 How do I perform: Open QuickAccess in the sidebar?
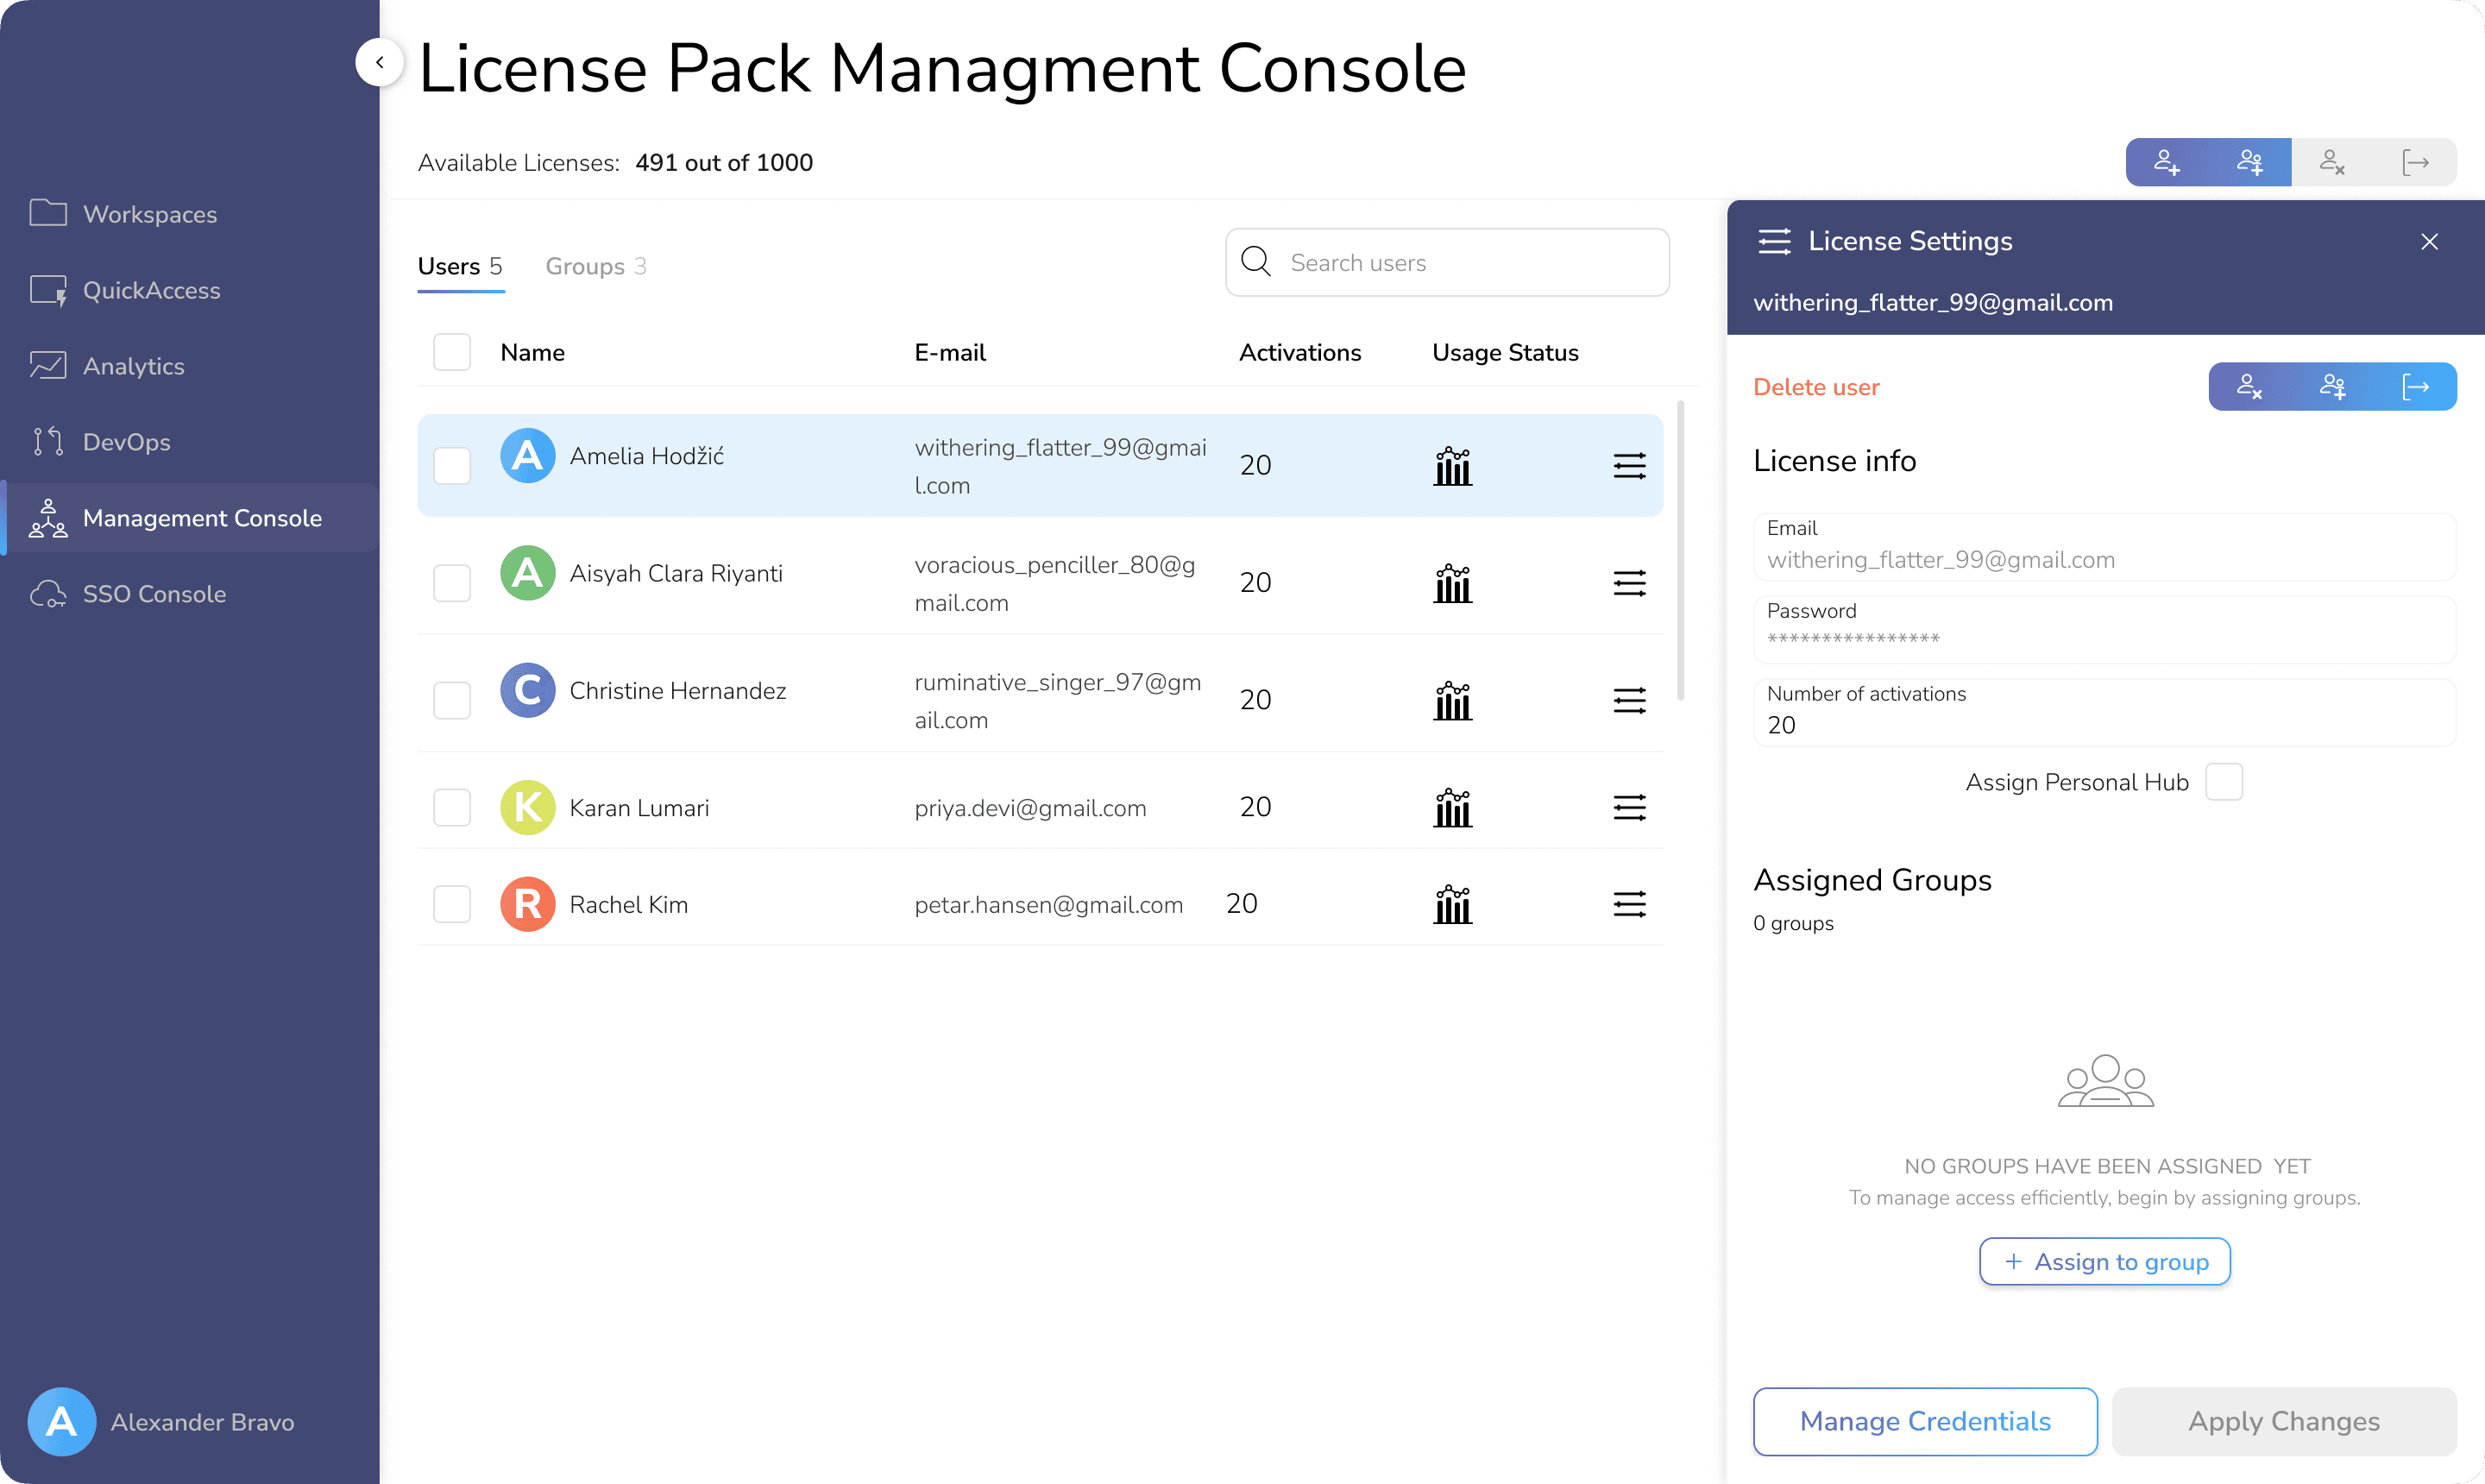pos(125,290)
